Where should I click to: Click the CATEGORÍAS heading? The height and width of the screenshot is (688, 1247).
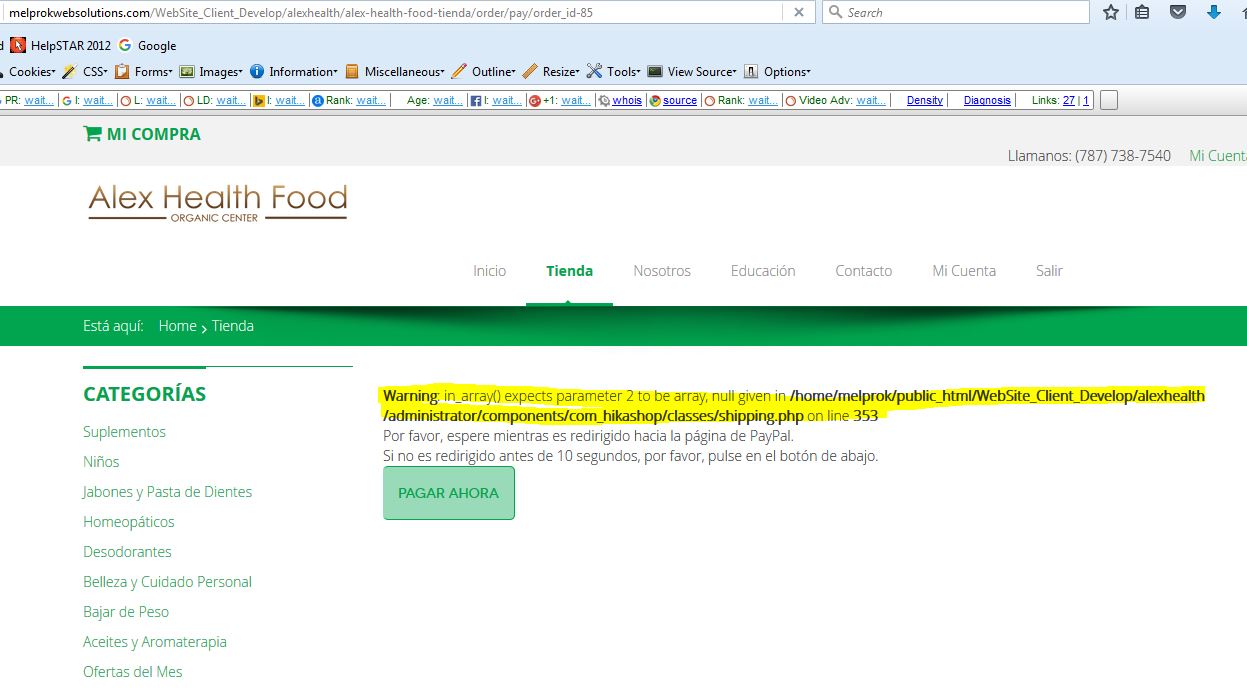(x=145, y=394)
